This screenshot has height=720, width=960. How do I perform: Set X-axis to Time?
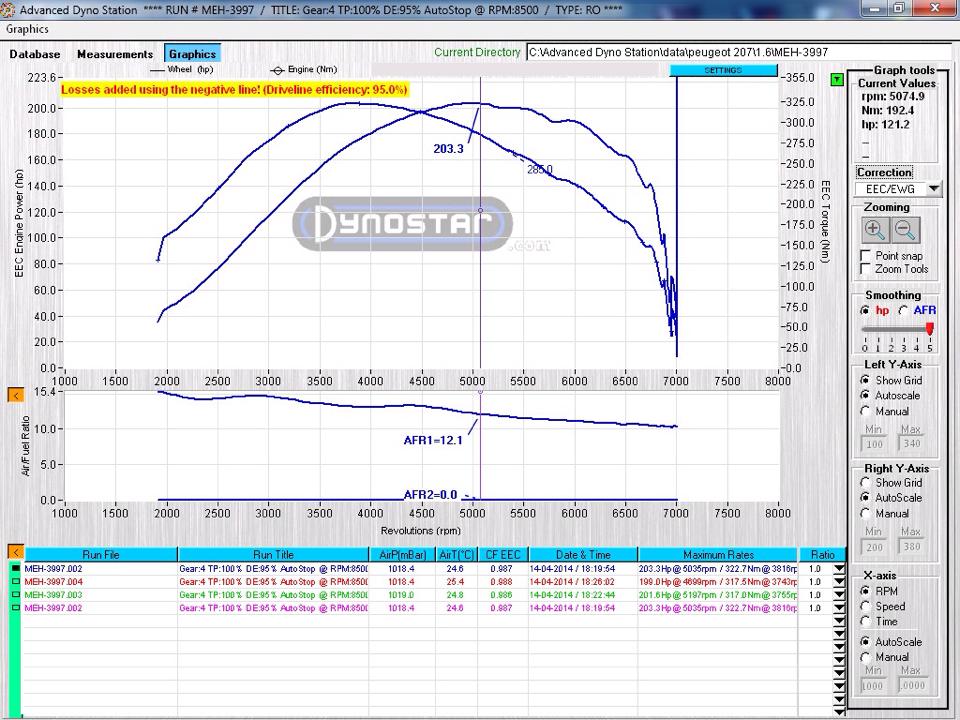tap(865, 621)
